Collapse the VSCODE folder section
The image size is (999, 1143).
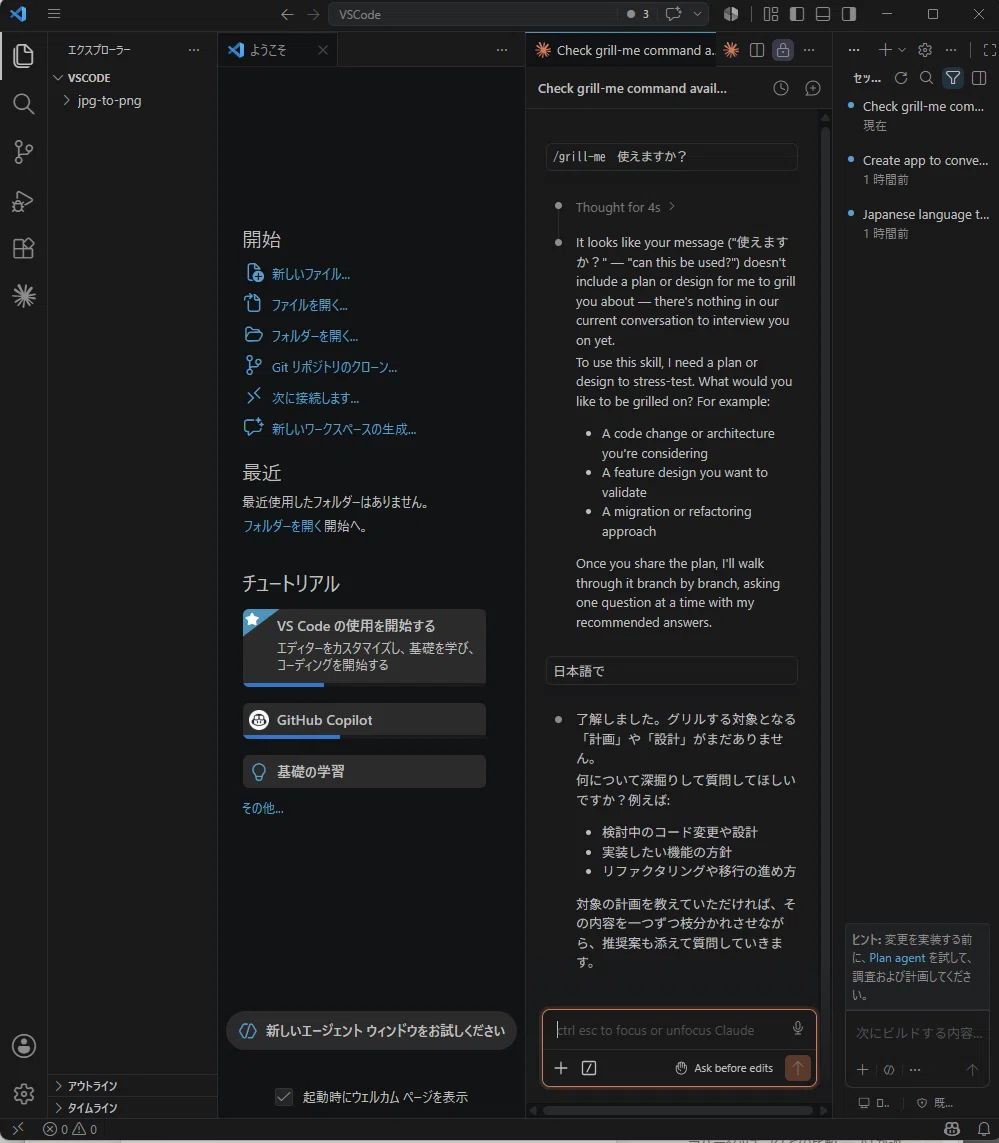pyautogui.click(x=133, y=77)
